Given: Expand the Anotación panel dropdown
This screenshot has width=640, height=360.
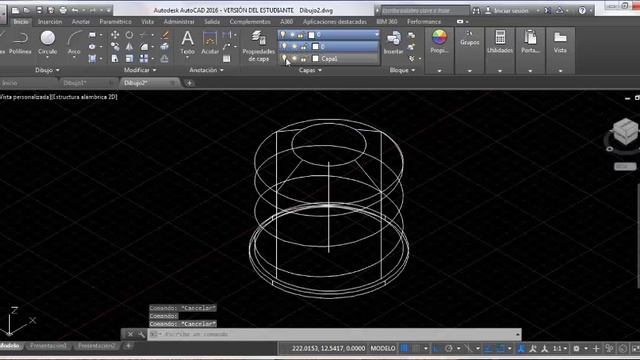Looking at the screenshot, I should point(206,70).
